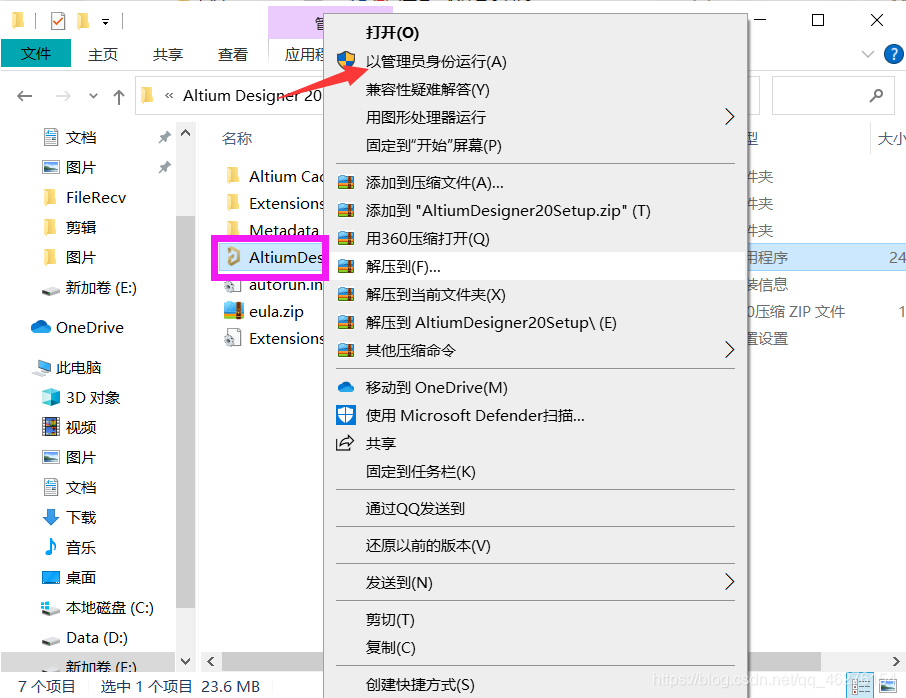Viewport: 906px width, 698px height.
Task: Click 其他压缩命令 archive icon
Action: pos(346,350)
